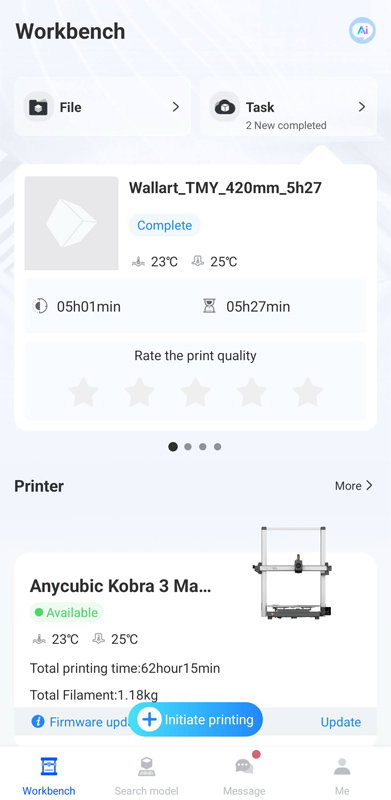Screen dimensions: 391x800
Task: Select the third carousel page dot
Action: click(203, 447)
